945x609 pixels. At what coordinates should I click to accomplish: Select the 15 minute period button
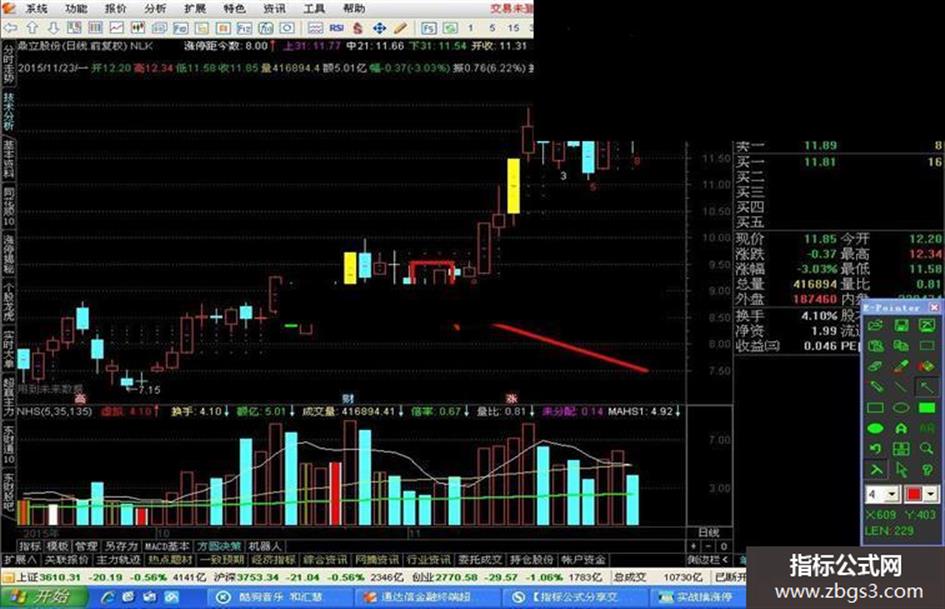pos(513,28)
